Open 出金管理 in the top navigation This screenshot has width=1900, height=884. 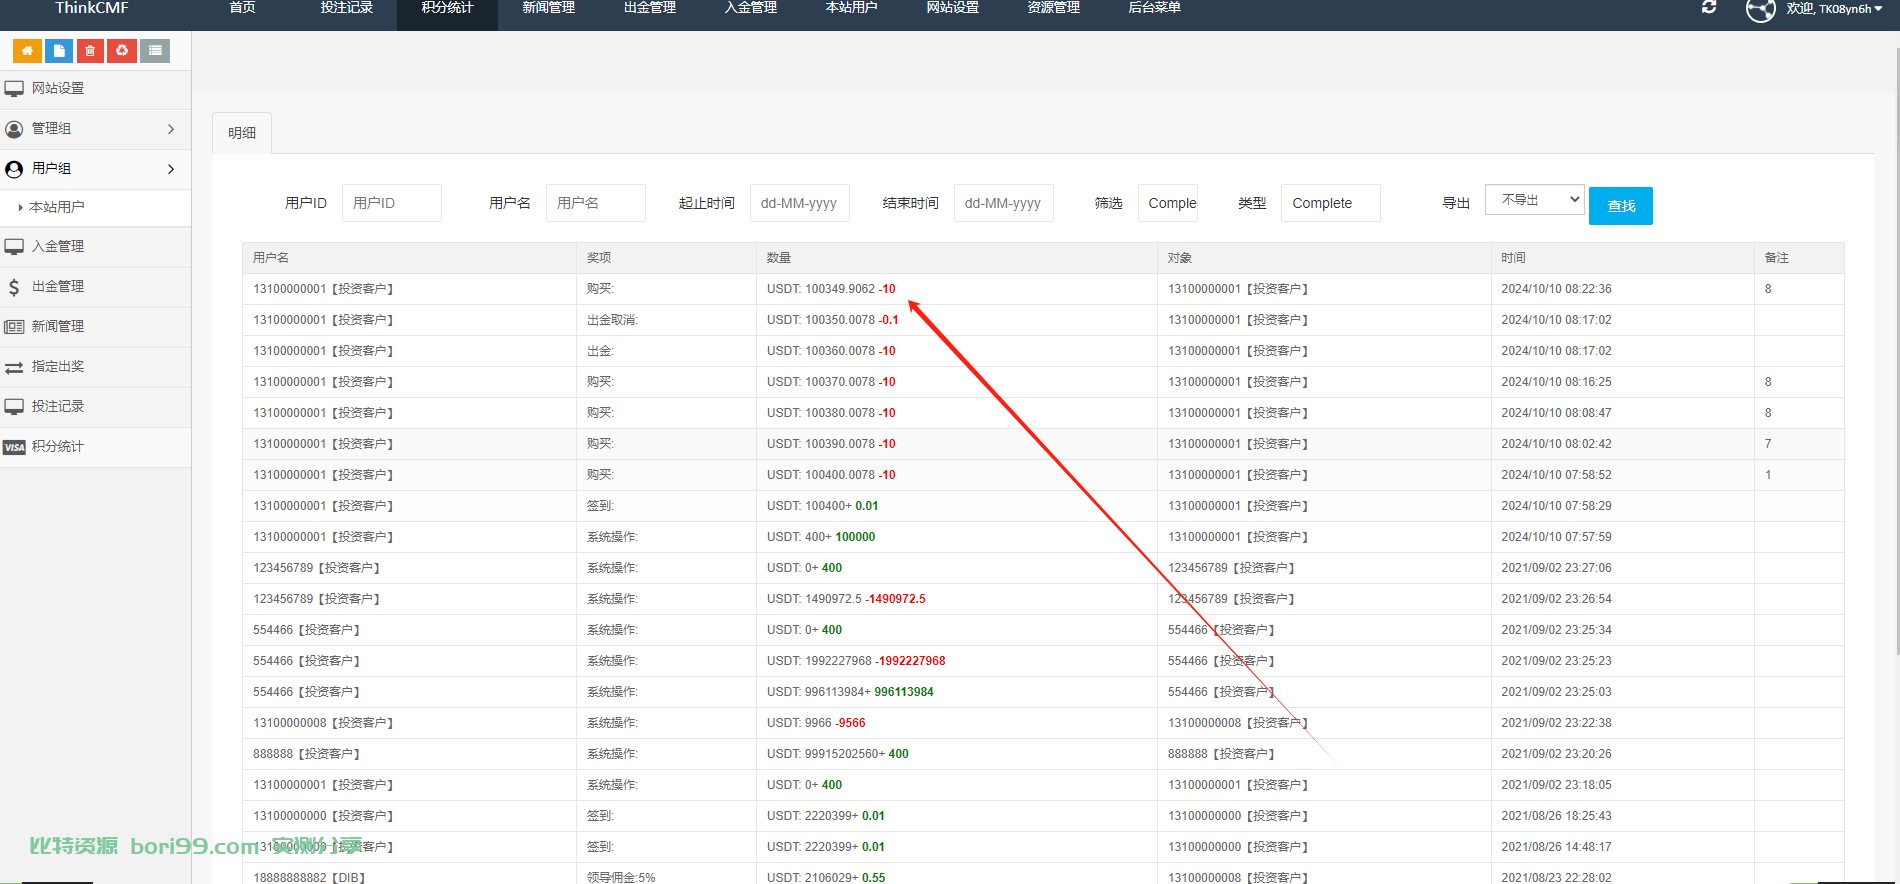[x=649, y=8]
